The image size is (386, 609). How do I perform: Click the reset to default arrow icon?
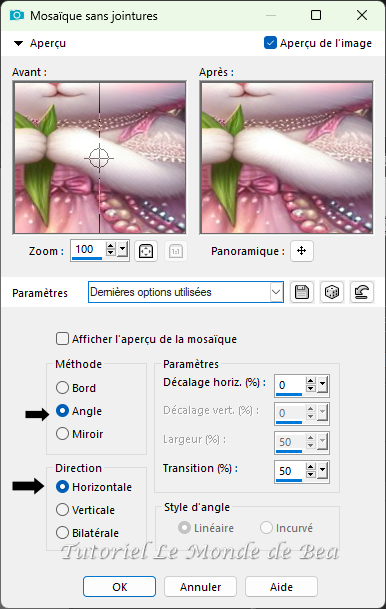pos(362,292)
